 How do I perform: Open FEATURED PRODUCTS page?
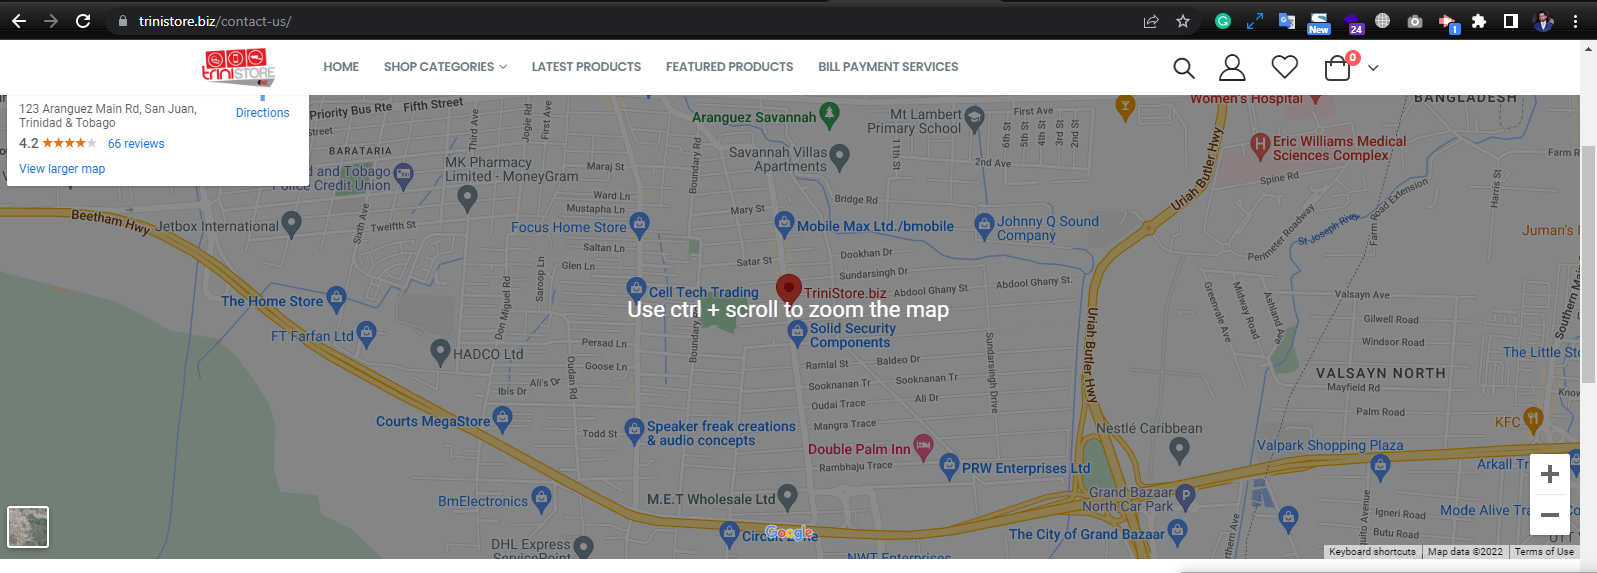point(729,67)
